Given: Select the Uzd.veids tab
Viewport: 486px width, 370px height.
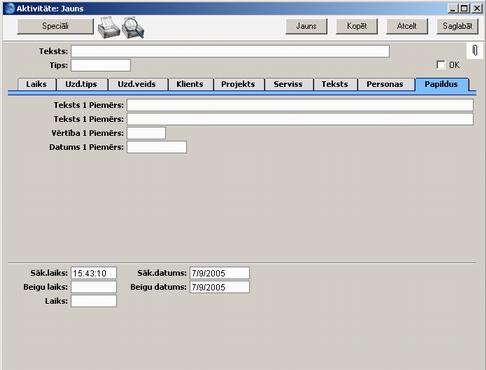Looking at the screenshot, I should click(x=137, y=84).
